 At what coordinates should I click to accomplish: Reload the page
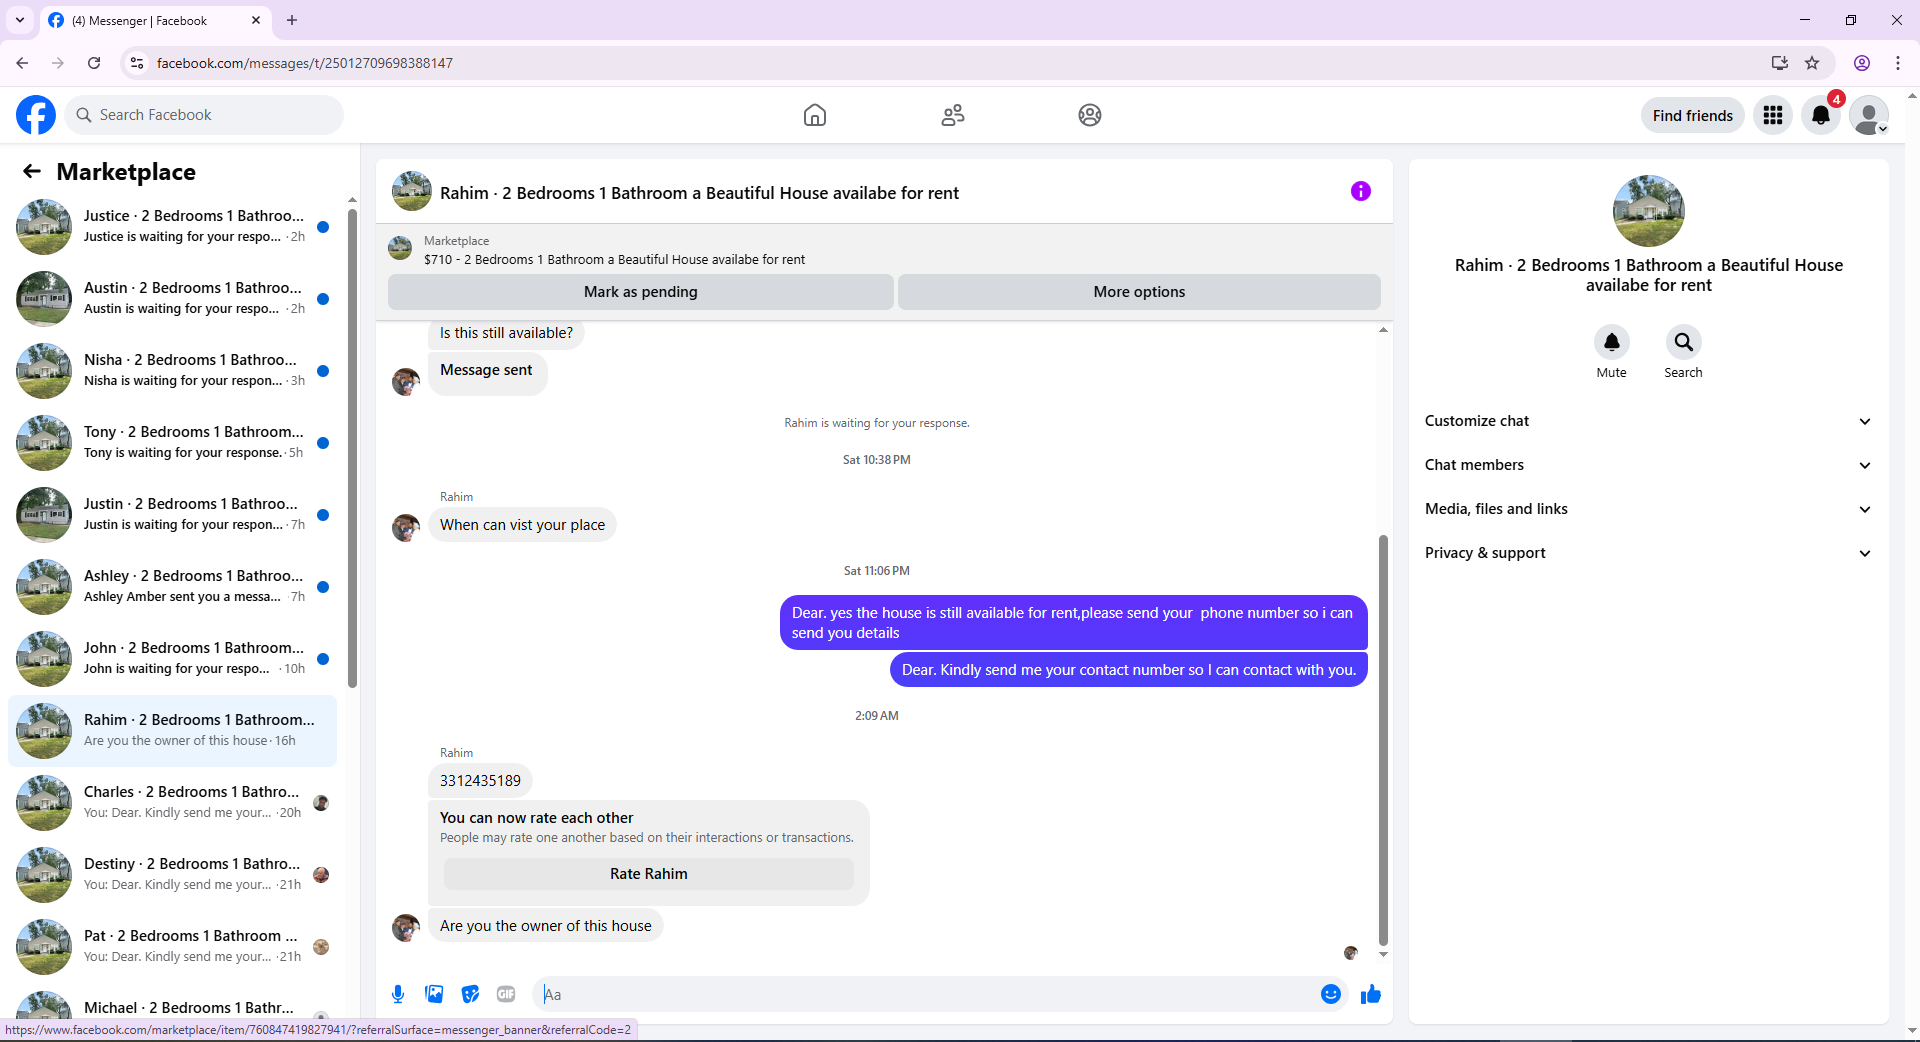coord(94,63)
